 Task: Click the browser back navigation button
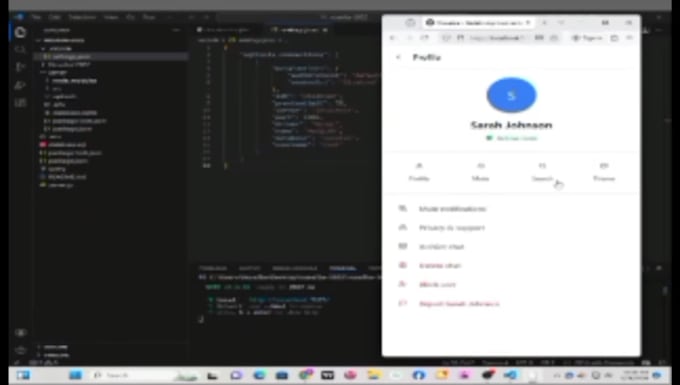(392, 38)
